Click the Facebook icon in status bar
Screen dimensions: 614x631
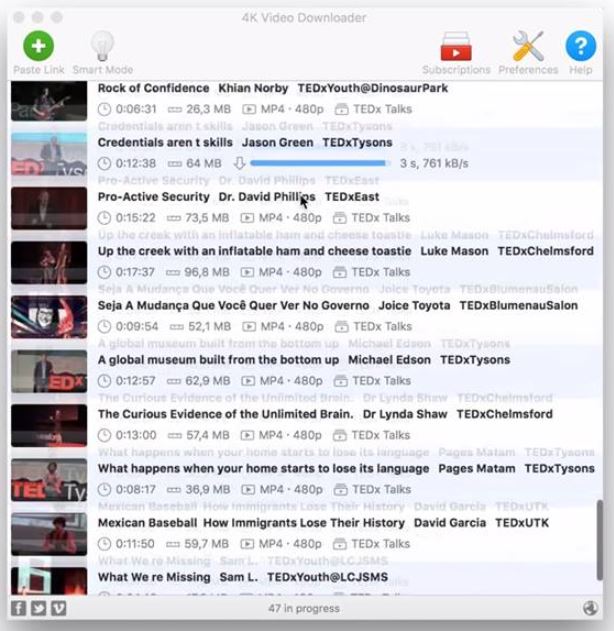(x=18, y=608)
